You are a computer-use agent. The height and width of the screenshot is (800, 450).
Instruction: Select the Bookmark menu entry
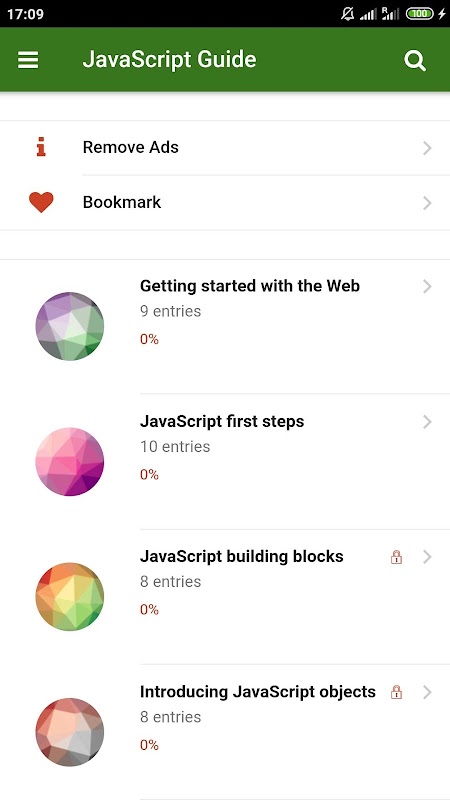point(225,203)
